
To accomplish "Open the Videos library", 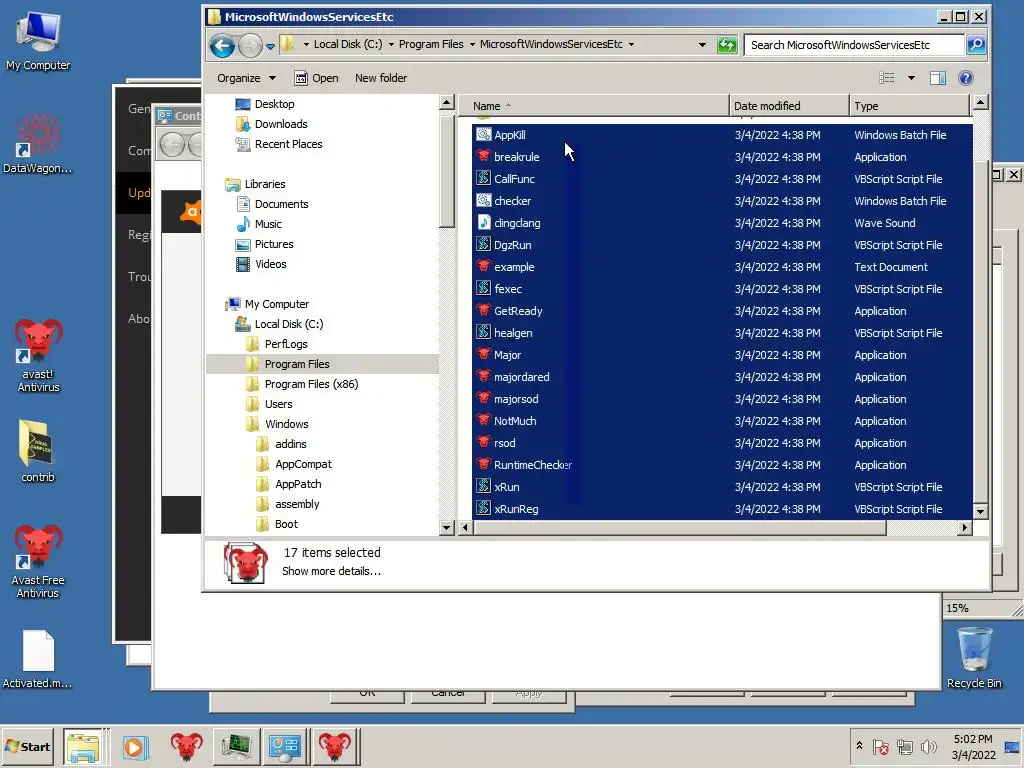I will 270,264.
